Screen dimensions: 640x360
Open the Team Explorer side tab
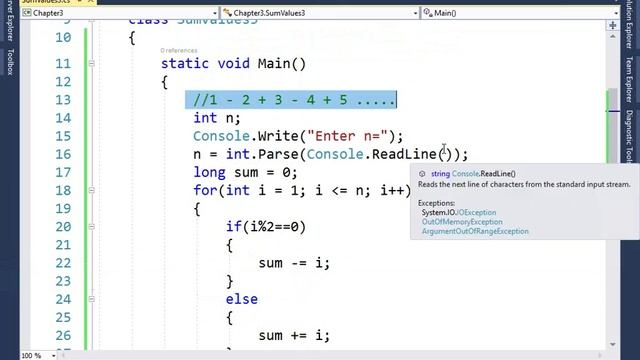click(629, 79)
